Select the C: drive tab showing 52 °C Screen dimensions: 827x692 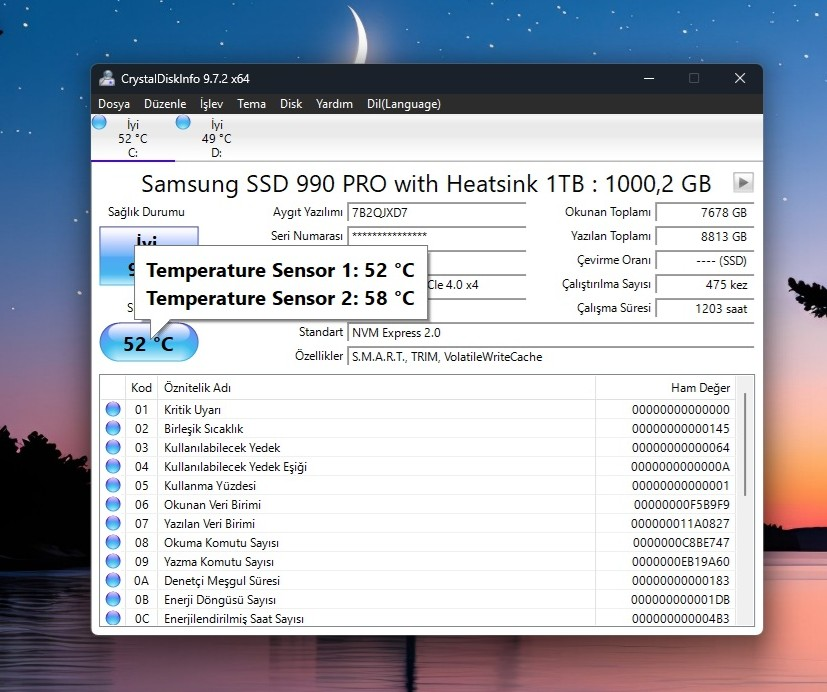pos(133,138)
